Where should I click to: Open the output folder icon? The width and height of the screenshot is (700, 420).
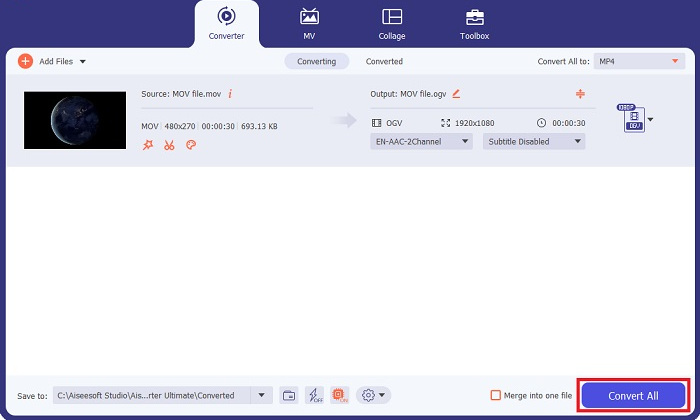289,395
